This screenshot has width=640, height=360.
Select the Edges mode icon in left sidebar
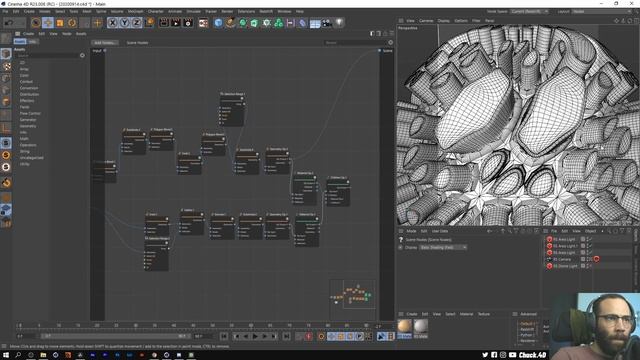6,90
